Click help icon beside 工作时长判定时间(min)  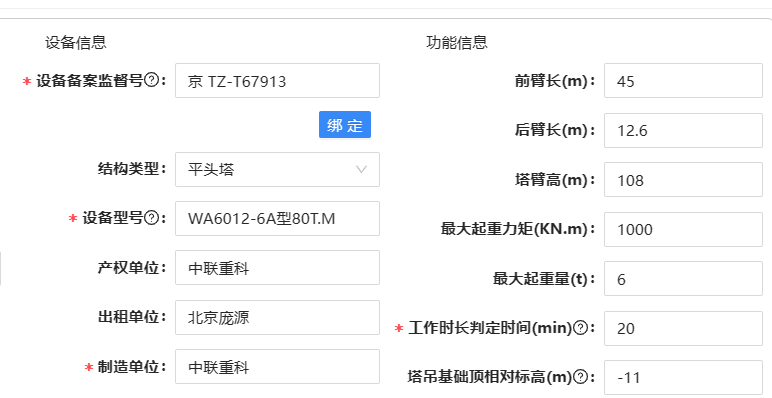[581, 328]
